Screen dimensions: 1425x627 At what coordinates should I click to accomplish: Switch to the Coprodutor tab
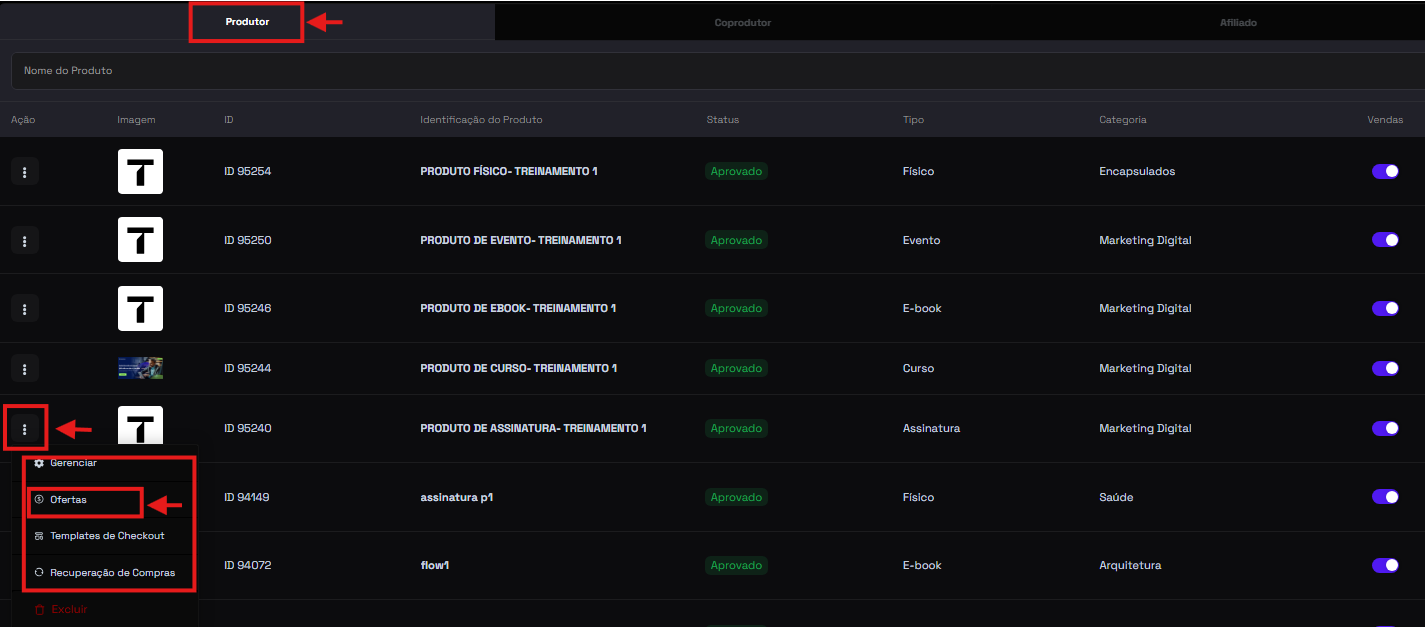coord(742,22)
